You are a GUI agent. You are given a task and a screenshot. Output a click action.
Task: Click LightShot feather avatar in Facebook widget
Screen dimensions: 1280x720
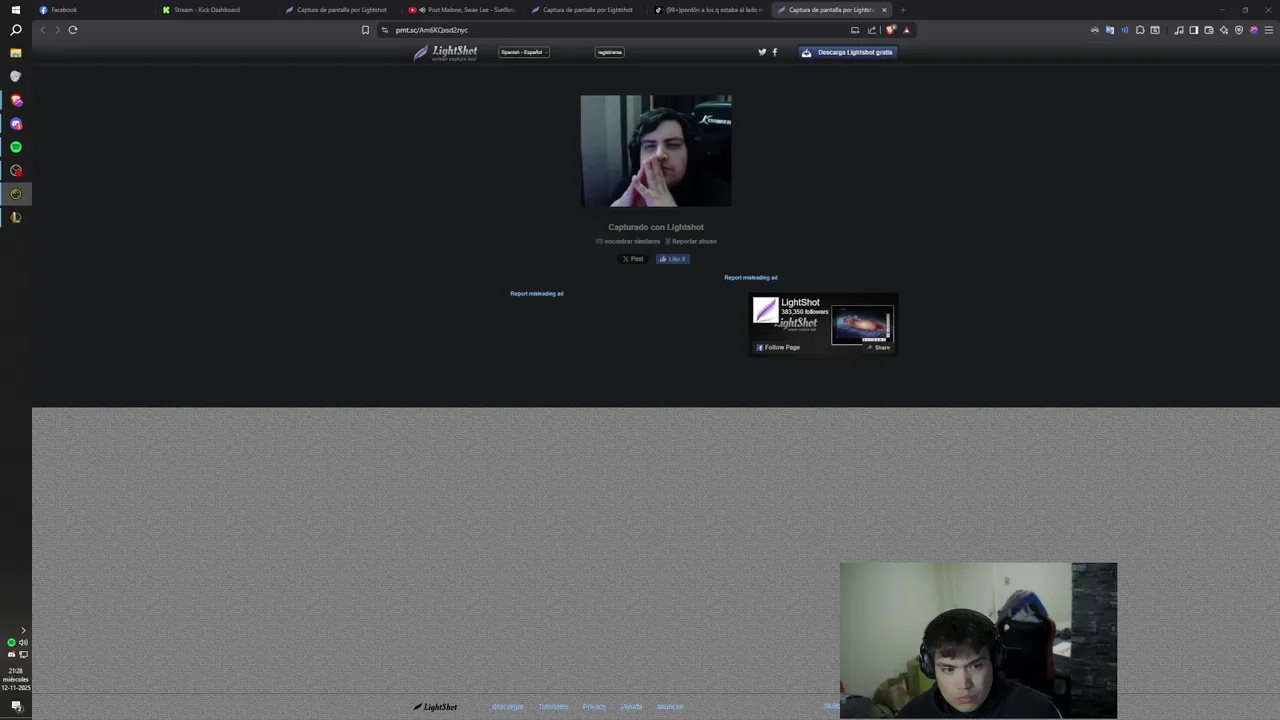[x=765, y=310]
